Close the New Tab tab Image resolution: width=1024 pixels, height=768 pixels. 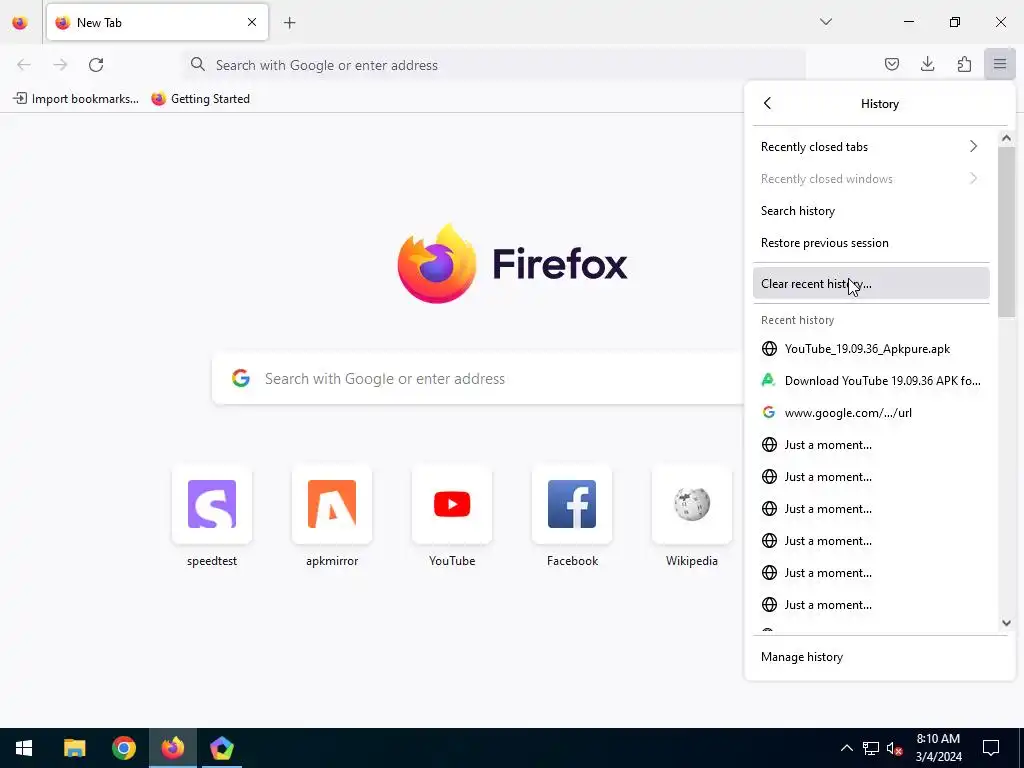click(251, 22)
